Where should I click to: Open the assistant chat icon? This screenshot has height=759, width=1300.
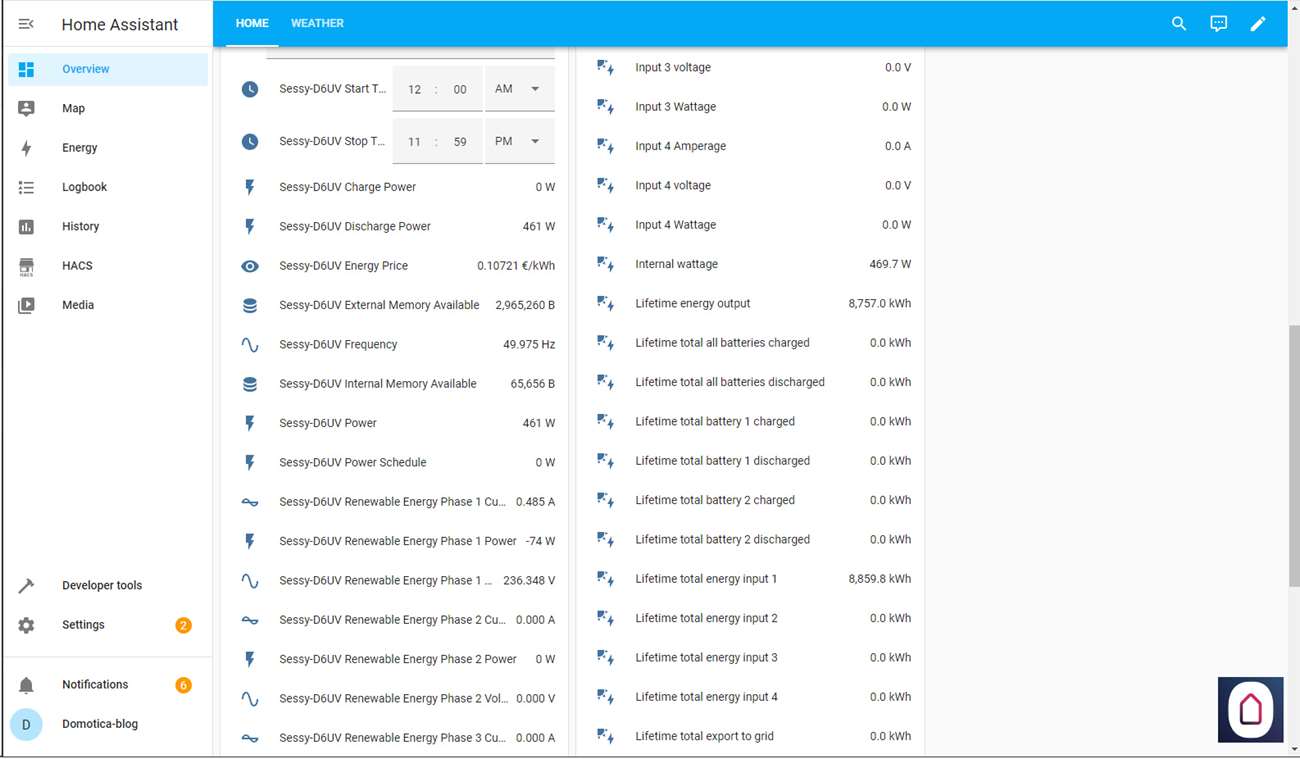click(x=1218, y=24)
